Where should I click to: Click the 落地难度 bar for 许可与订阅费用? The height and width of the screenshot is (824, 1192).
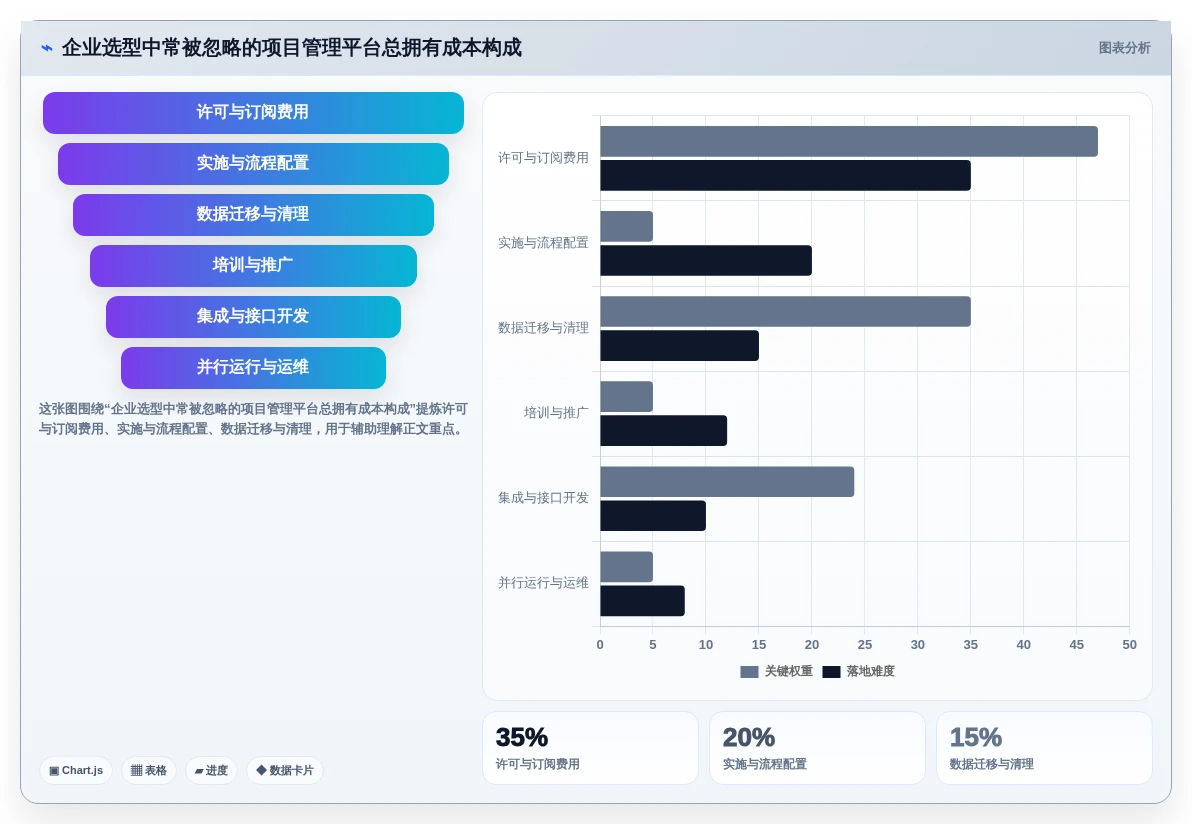(785, 175)
